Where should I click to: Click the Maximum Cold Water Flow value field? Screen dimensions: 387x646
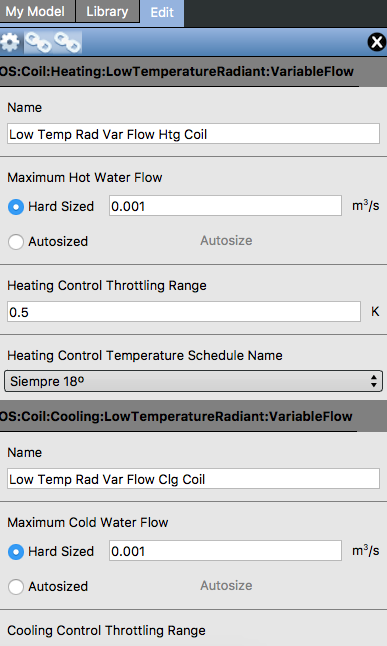[225, 551]
